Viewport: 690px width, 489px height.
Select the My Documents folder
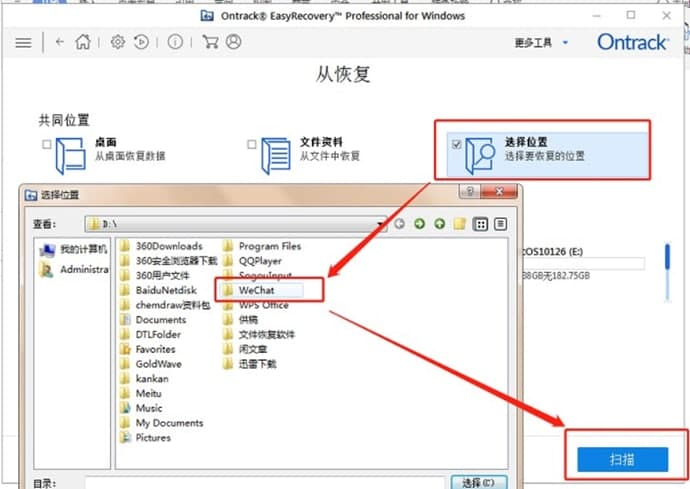(161, 423)
